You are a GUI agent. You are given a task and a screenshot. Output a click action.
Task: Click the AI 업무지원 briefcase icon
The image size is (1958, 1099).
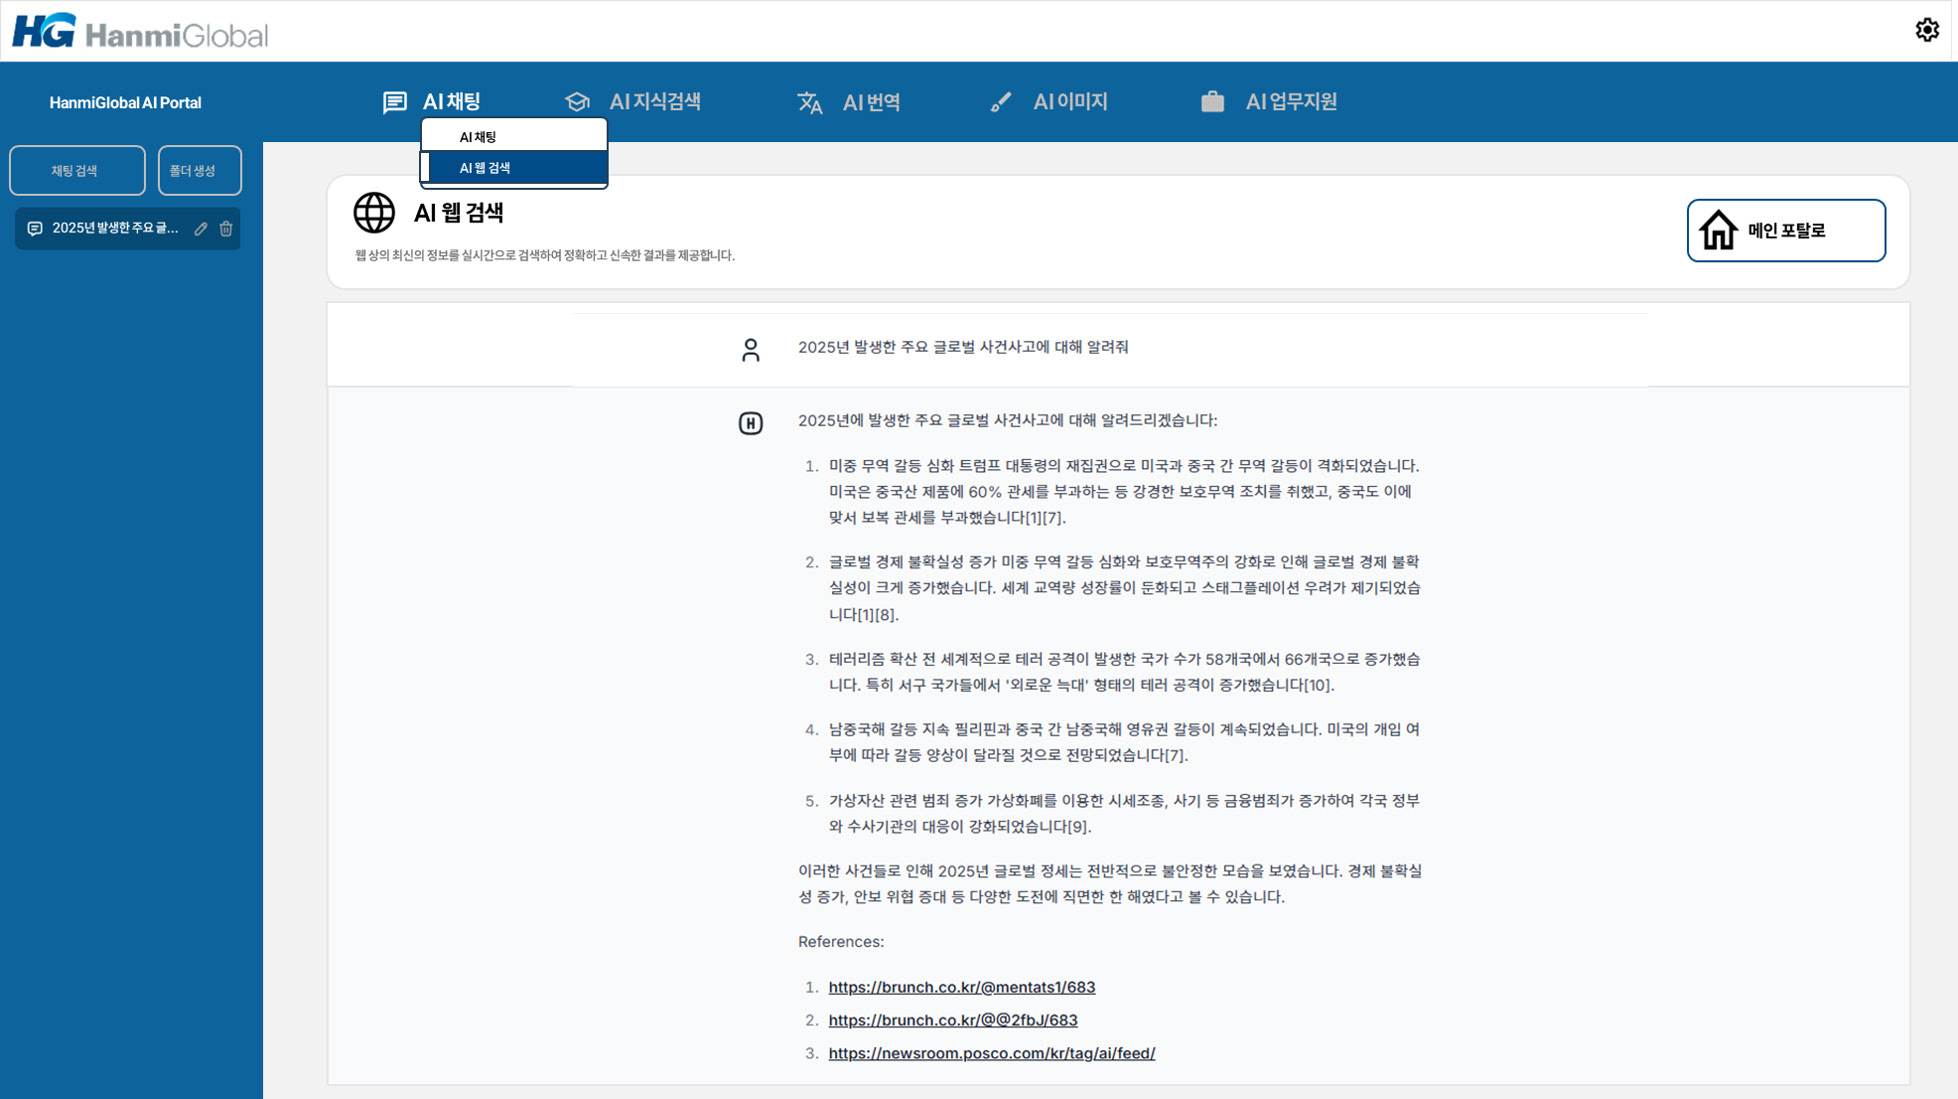tap(1212, 102)
